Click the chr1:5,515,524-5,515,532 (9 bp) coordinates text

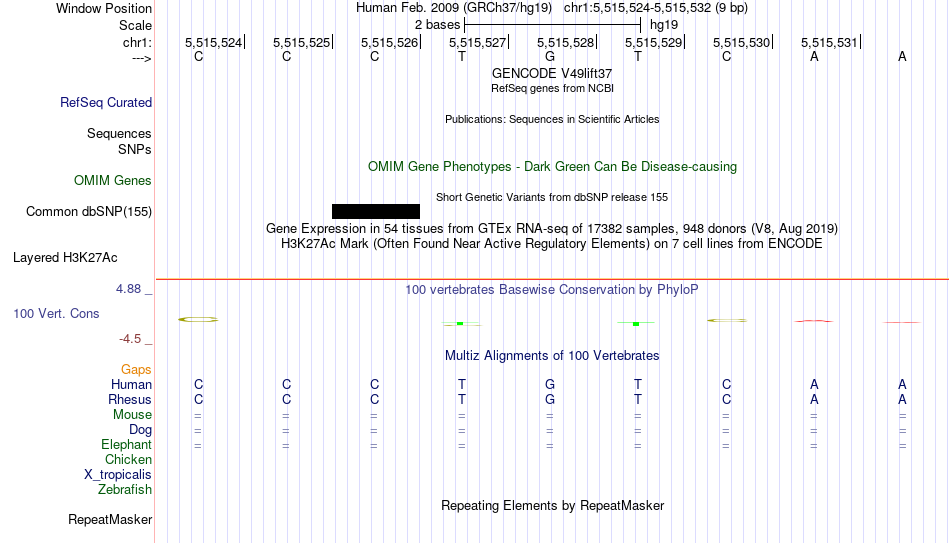(656, 8)
